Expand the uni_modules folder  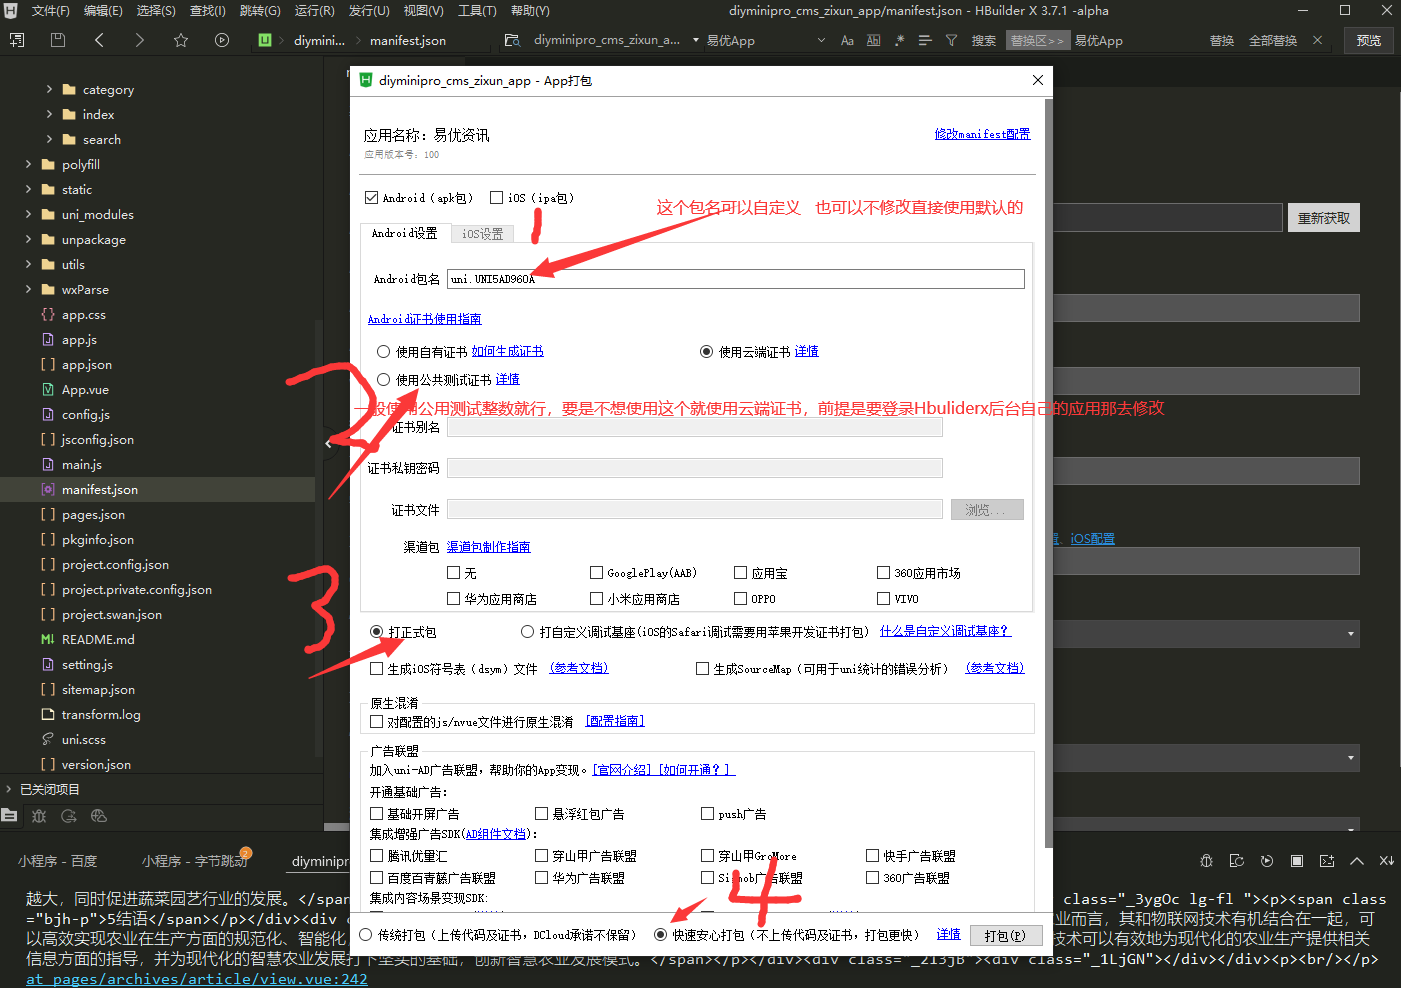pos(28,214)
